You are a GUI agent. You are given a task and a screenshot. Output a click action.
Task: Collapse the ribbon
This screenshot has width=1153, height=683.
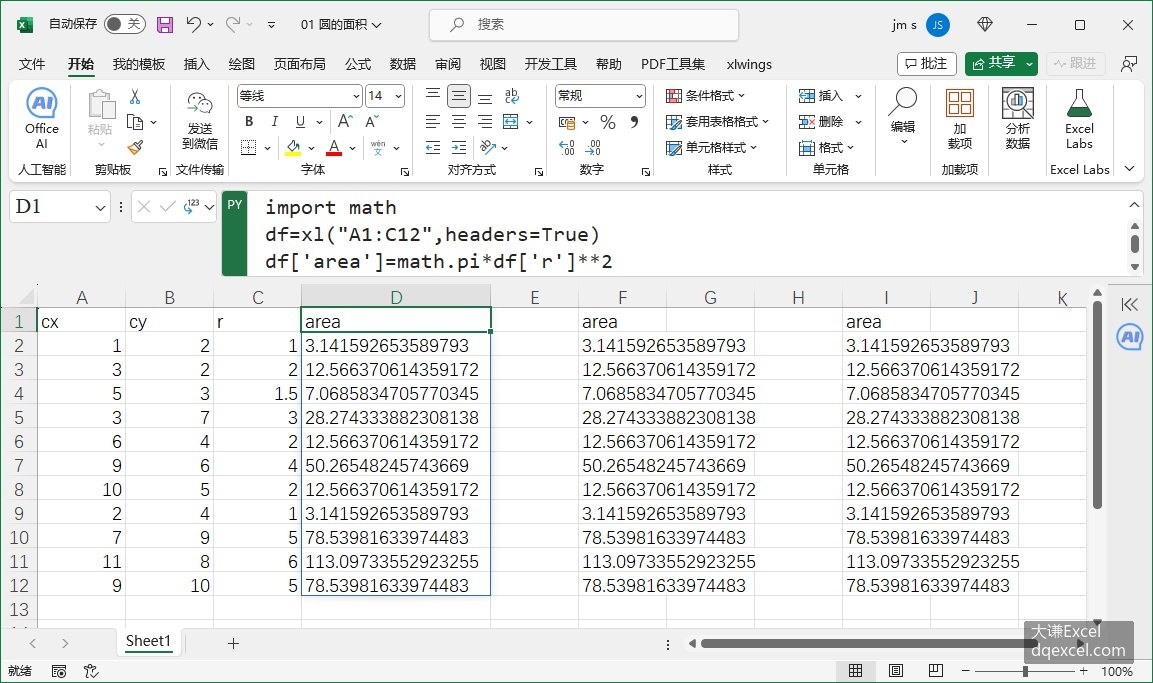(1129, 169)
